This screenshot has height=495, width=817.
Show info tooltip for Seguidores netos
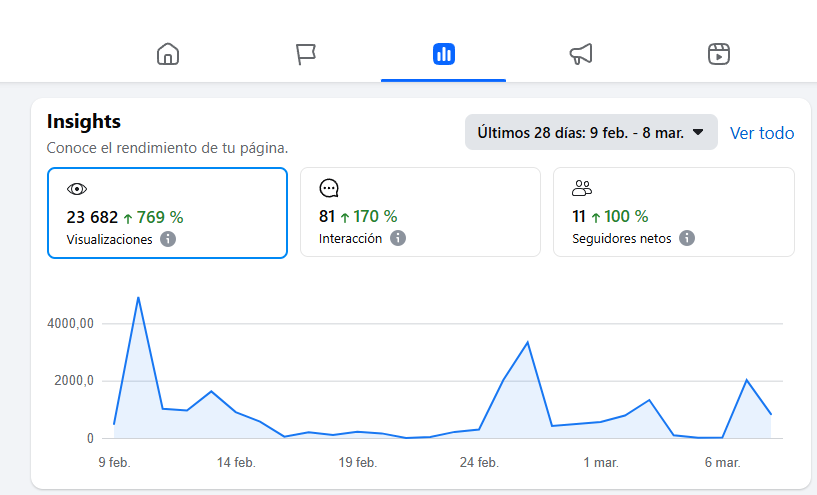click(687, 238)
